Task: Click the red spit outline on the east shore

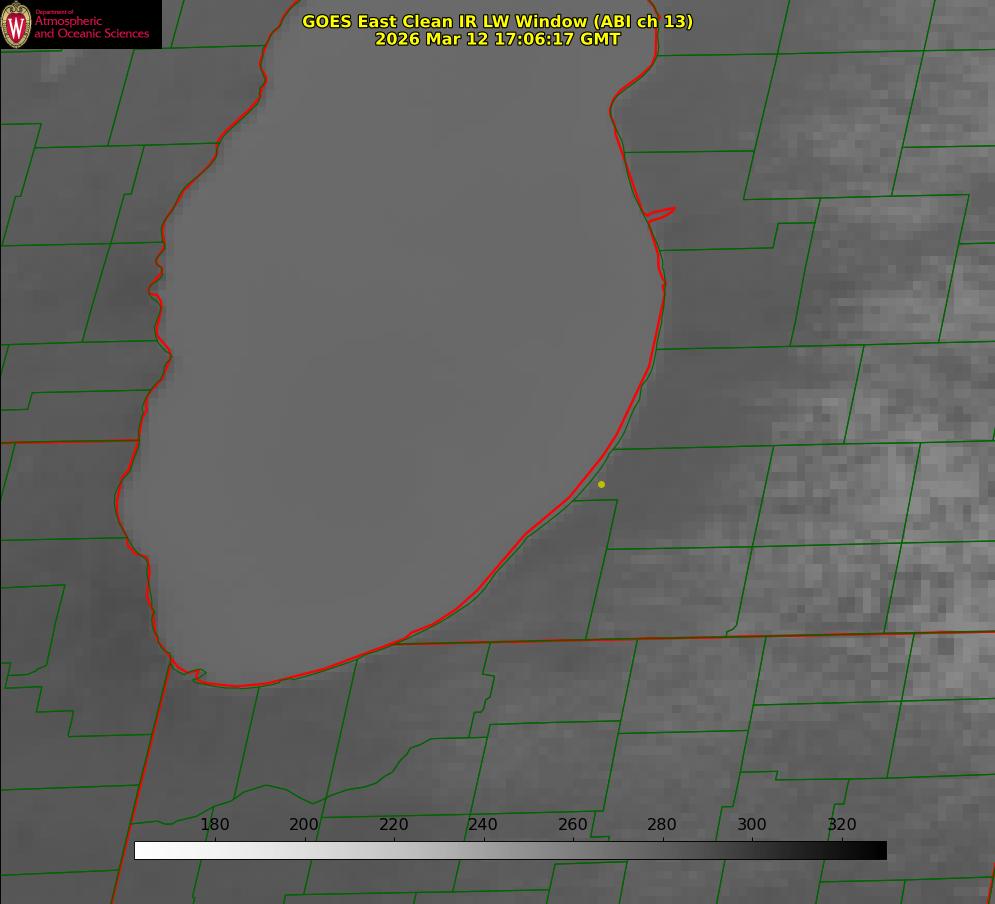Action: coord(662,212)
